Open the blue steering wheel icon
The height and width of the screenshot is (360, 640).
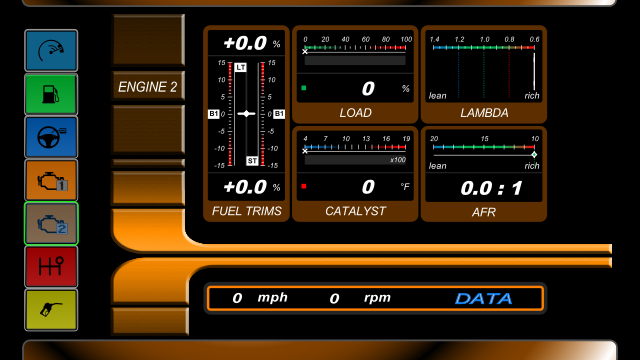[51, 137]
